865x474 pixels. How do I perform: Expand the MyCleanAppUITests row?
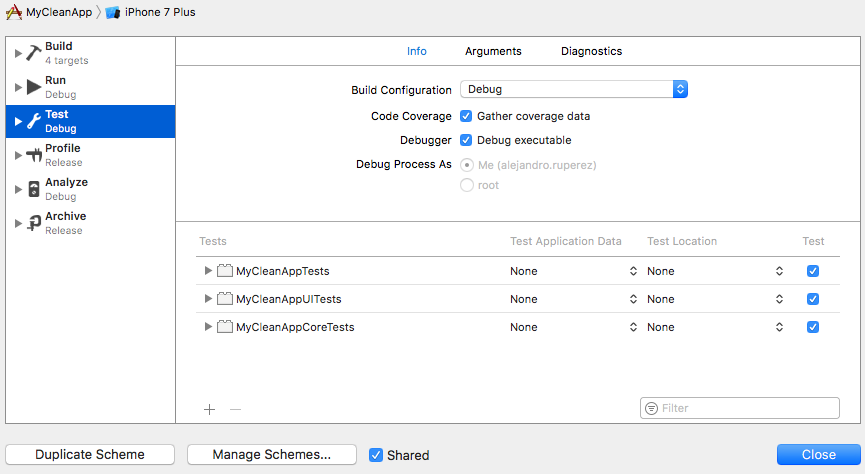[x=208, y=299]
